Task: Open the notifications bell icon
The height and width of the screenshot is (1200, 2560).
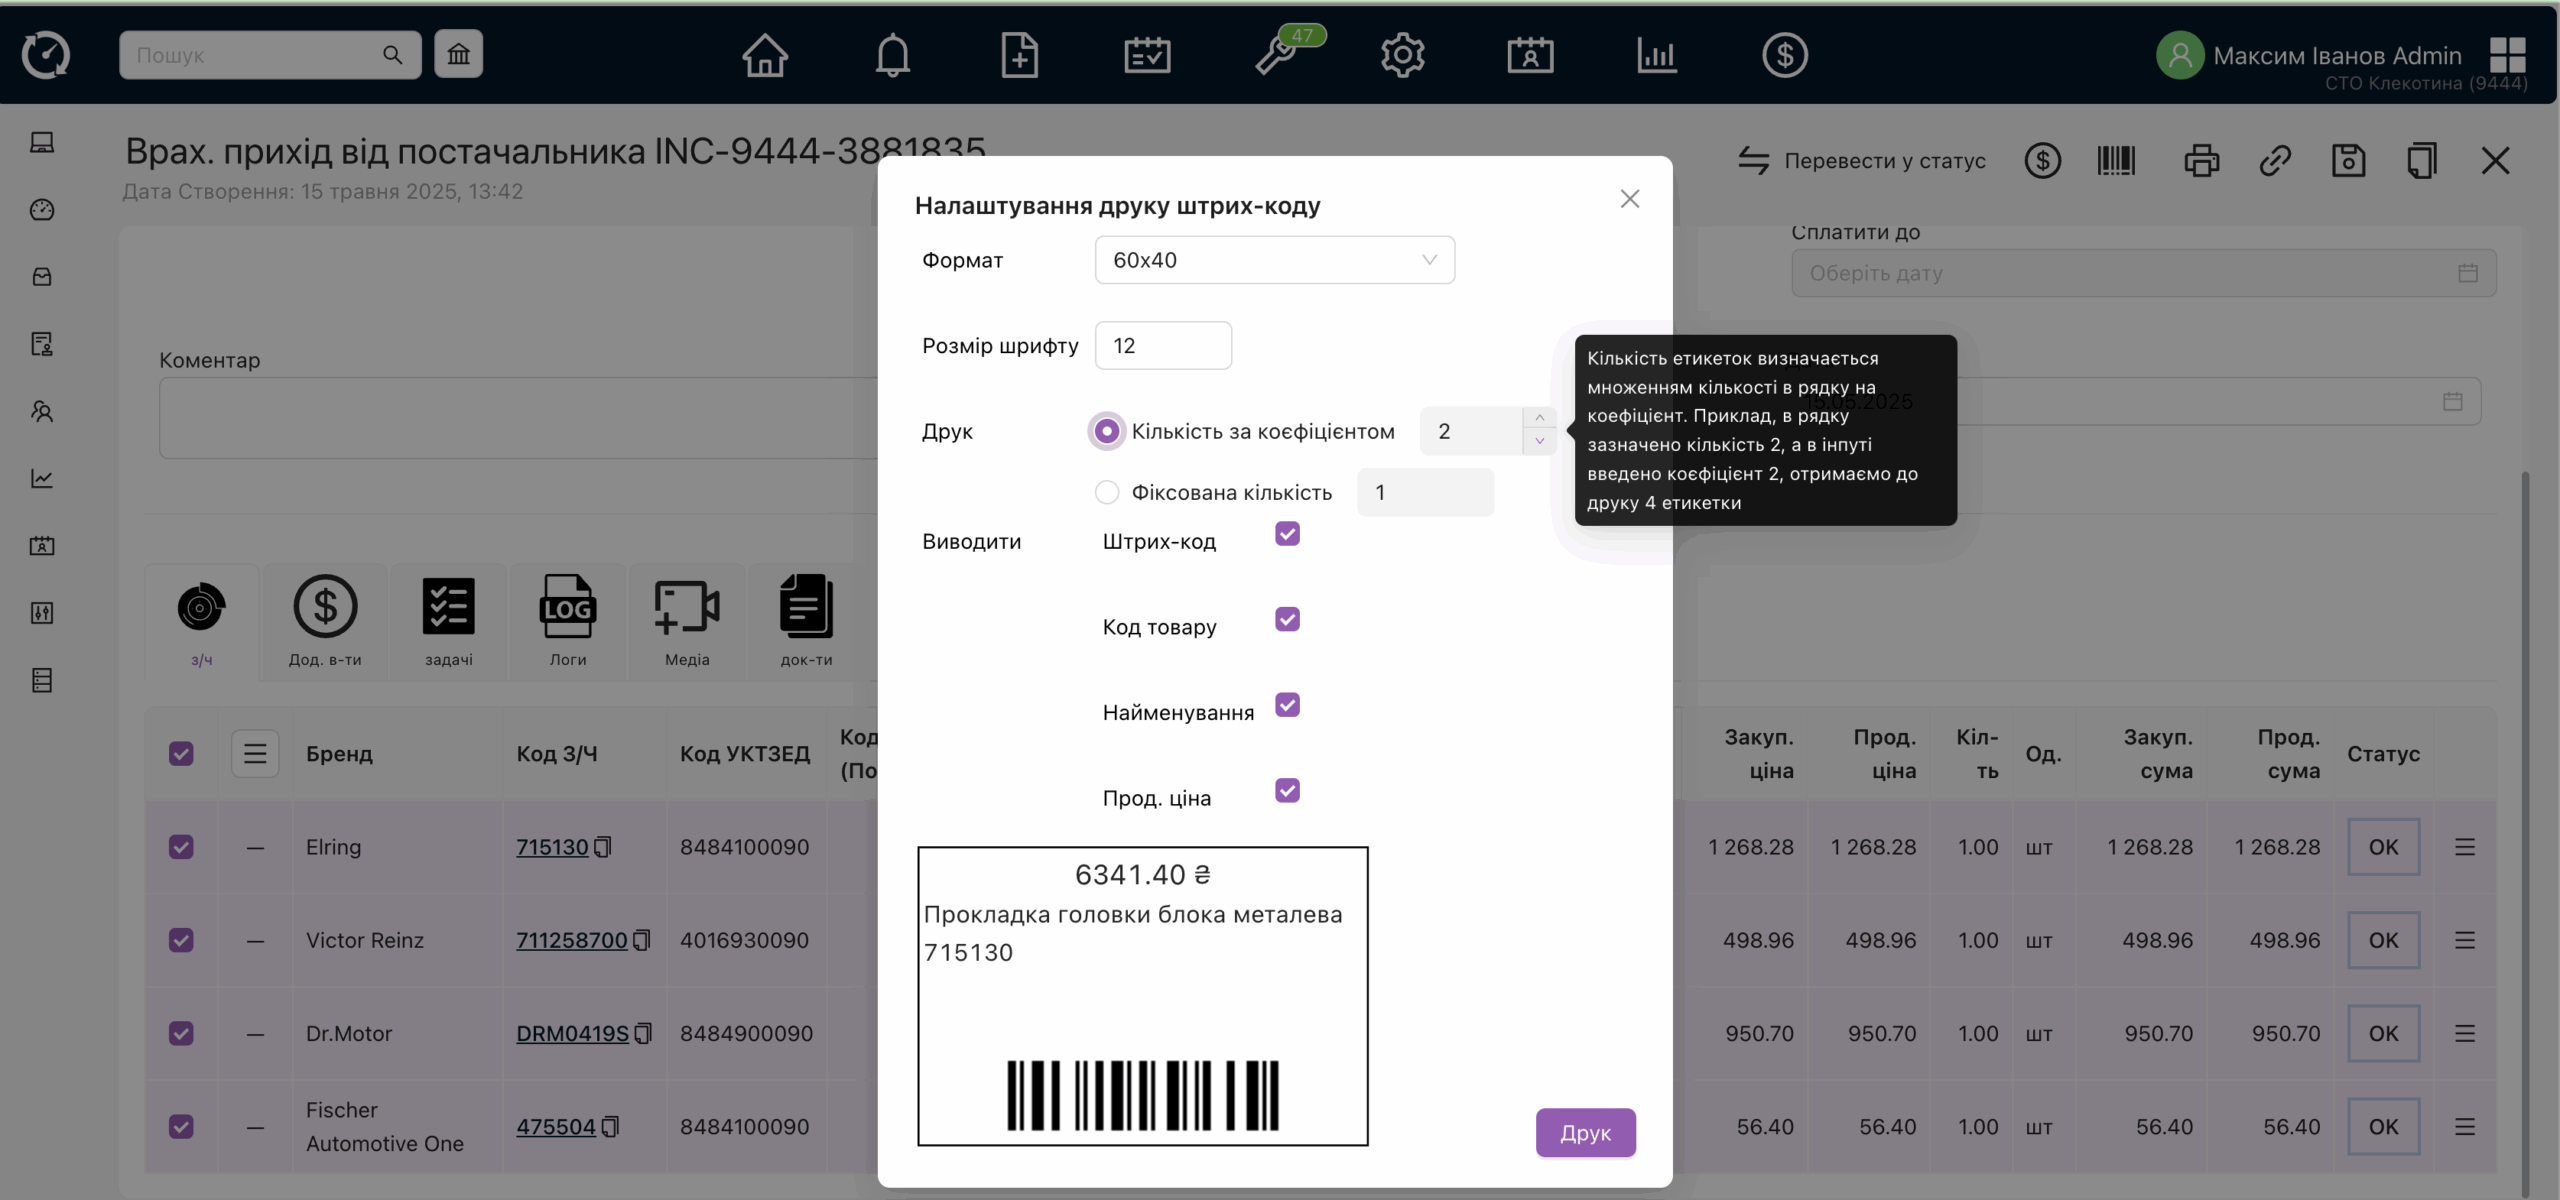Action: point(892,55)
